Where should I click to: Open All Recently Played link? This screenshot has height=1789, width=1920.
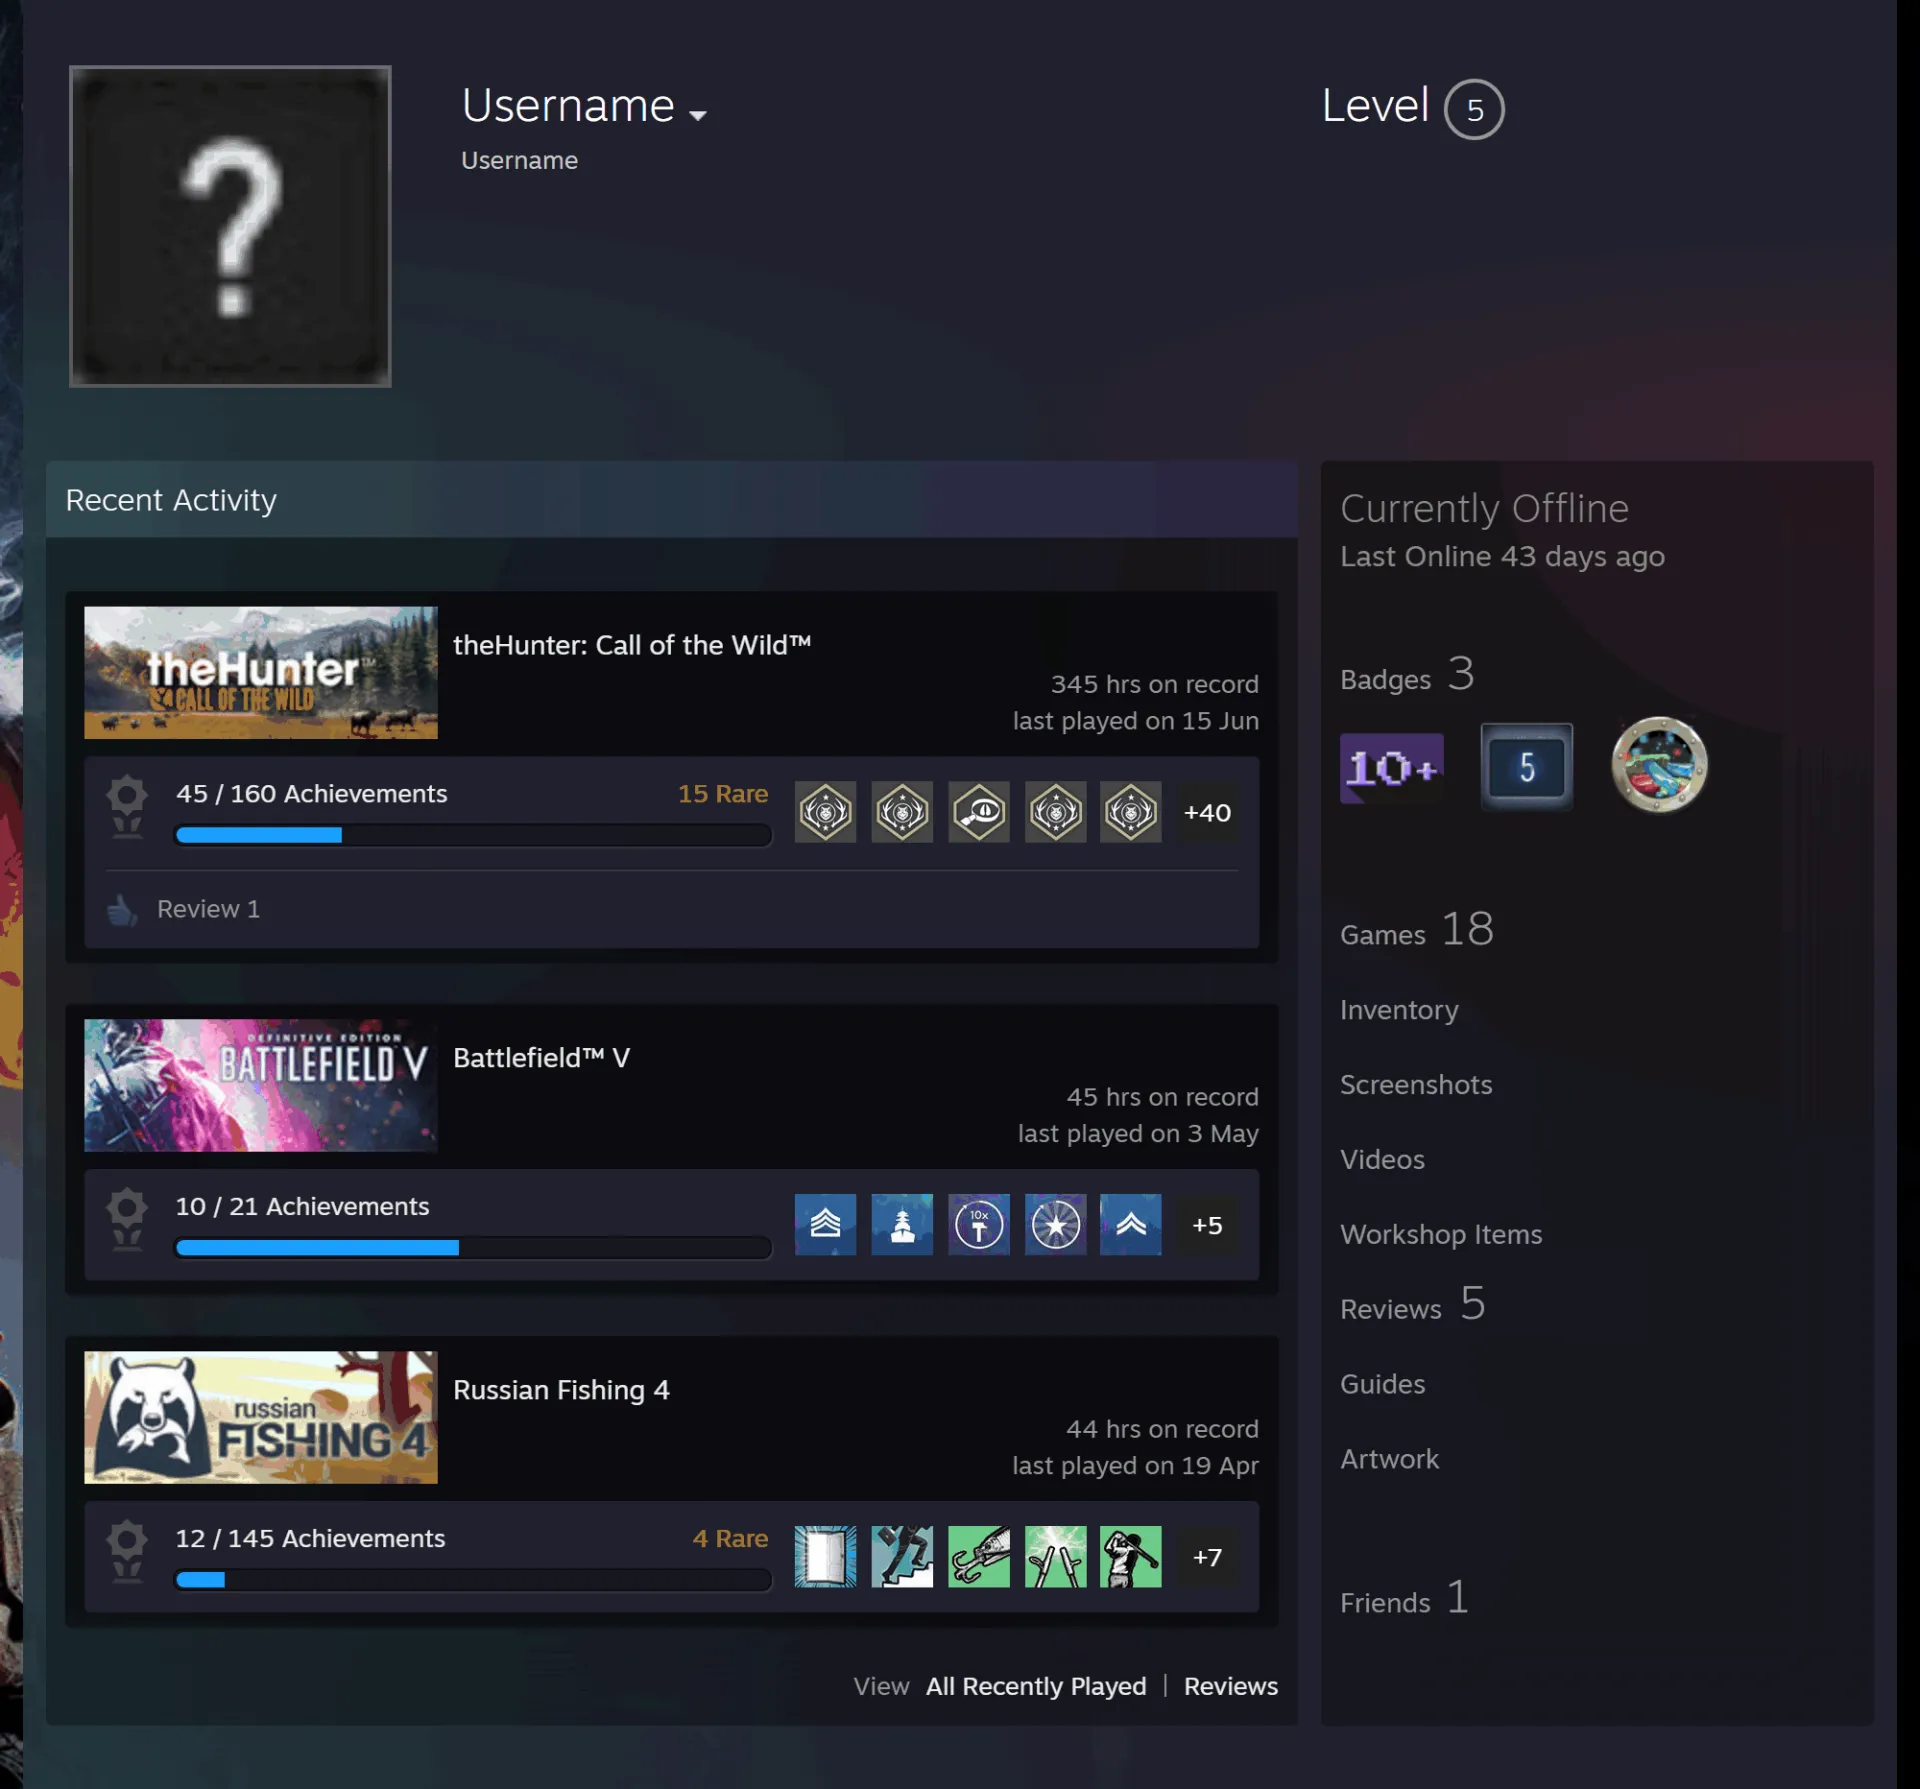(x=1036, y=1686)
